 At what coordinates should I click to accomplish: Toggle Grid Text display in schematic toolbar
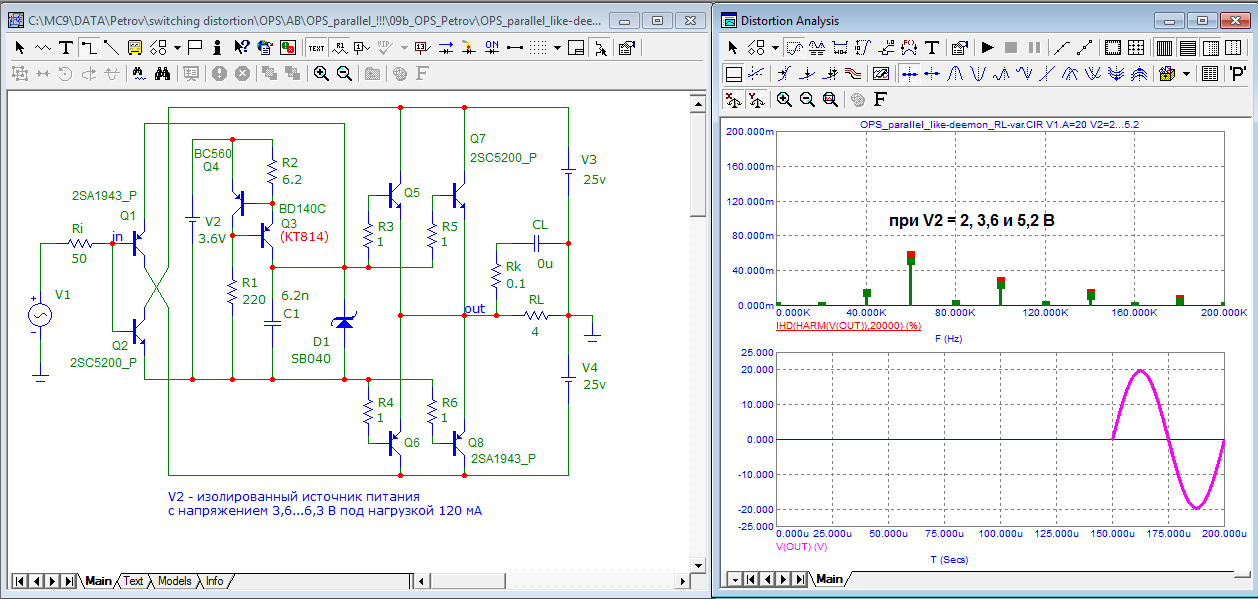(x=316, y=47)
